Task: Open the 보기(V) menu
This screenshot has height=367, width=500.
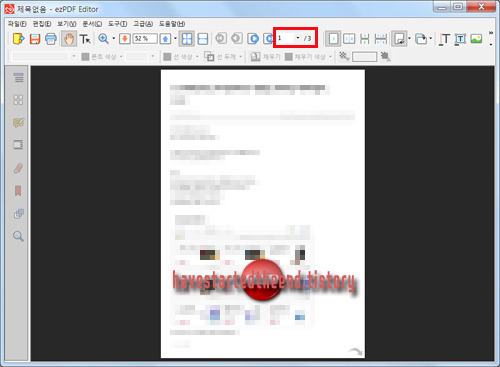Action: (67, 24)
